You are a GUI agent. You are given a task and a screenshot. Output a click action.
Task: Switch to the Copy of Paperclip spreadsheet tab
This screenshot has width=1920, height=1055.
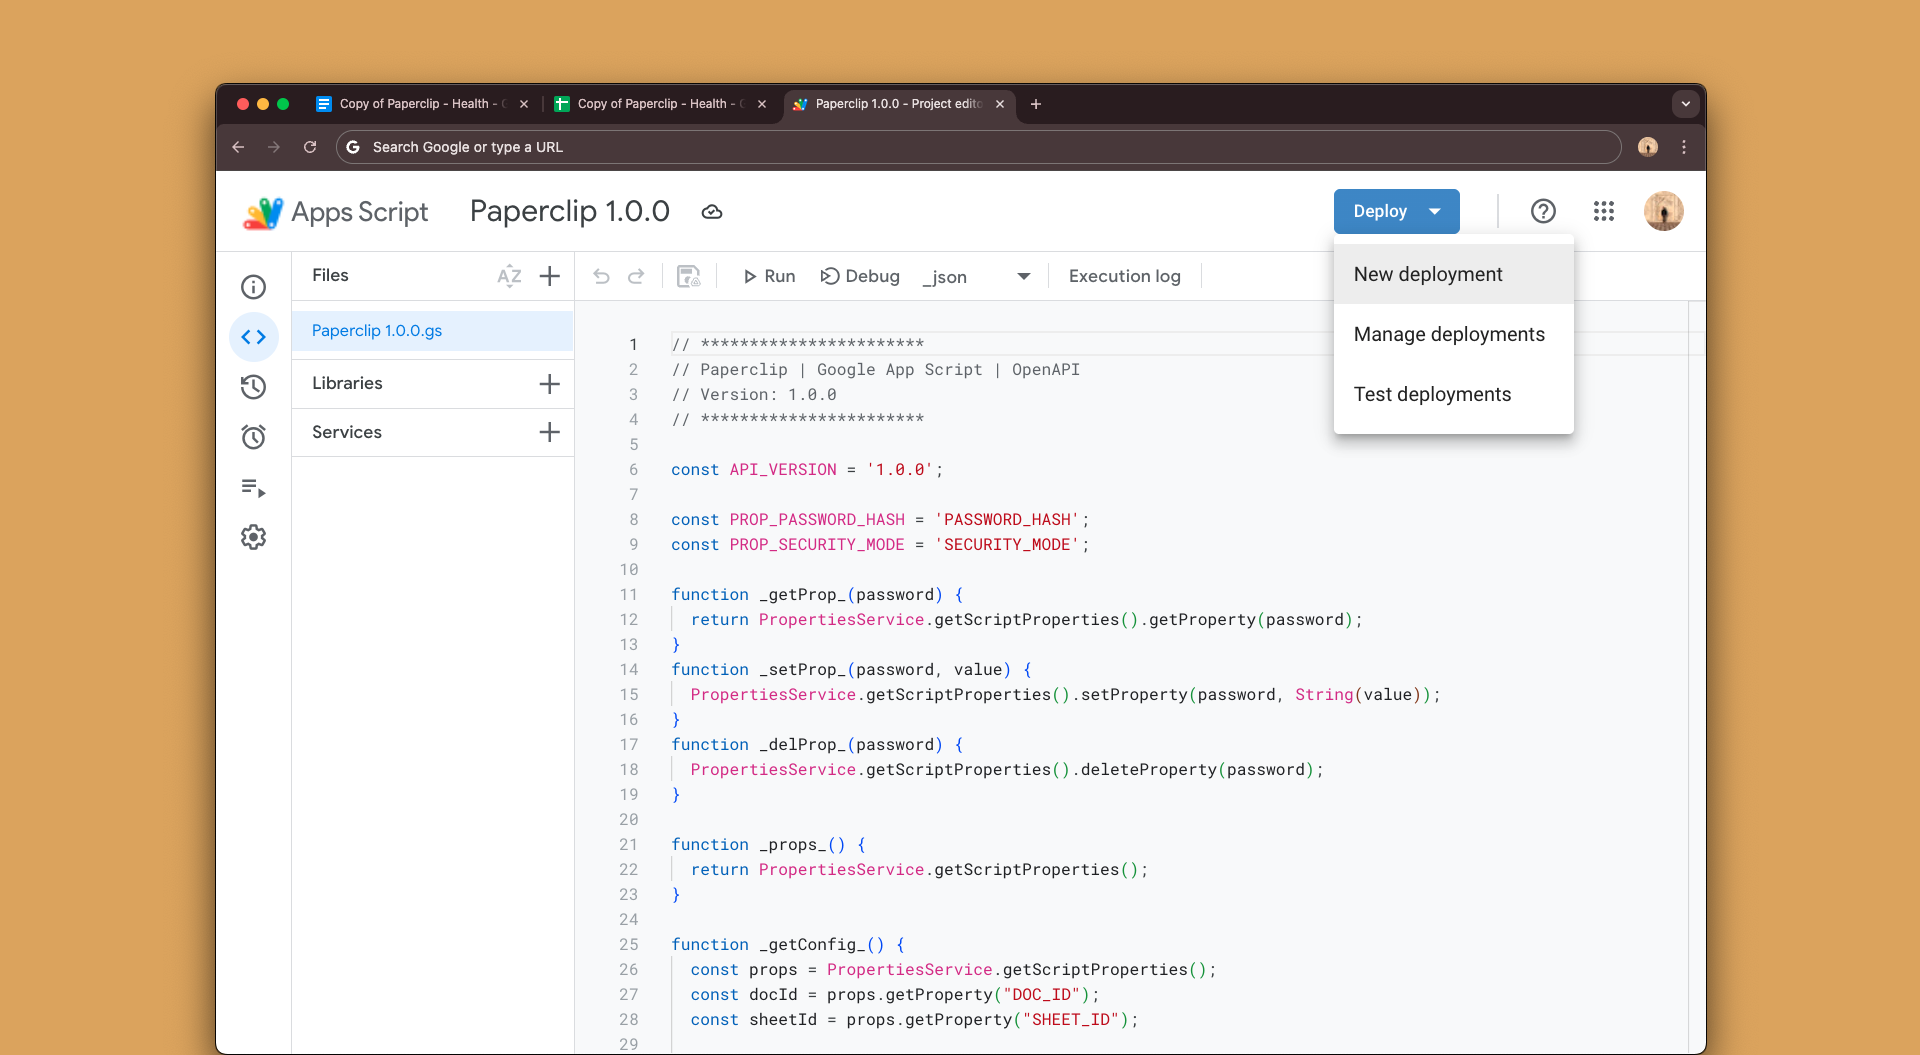655,104
